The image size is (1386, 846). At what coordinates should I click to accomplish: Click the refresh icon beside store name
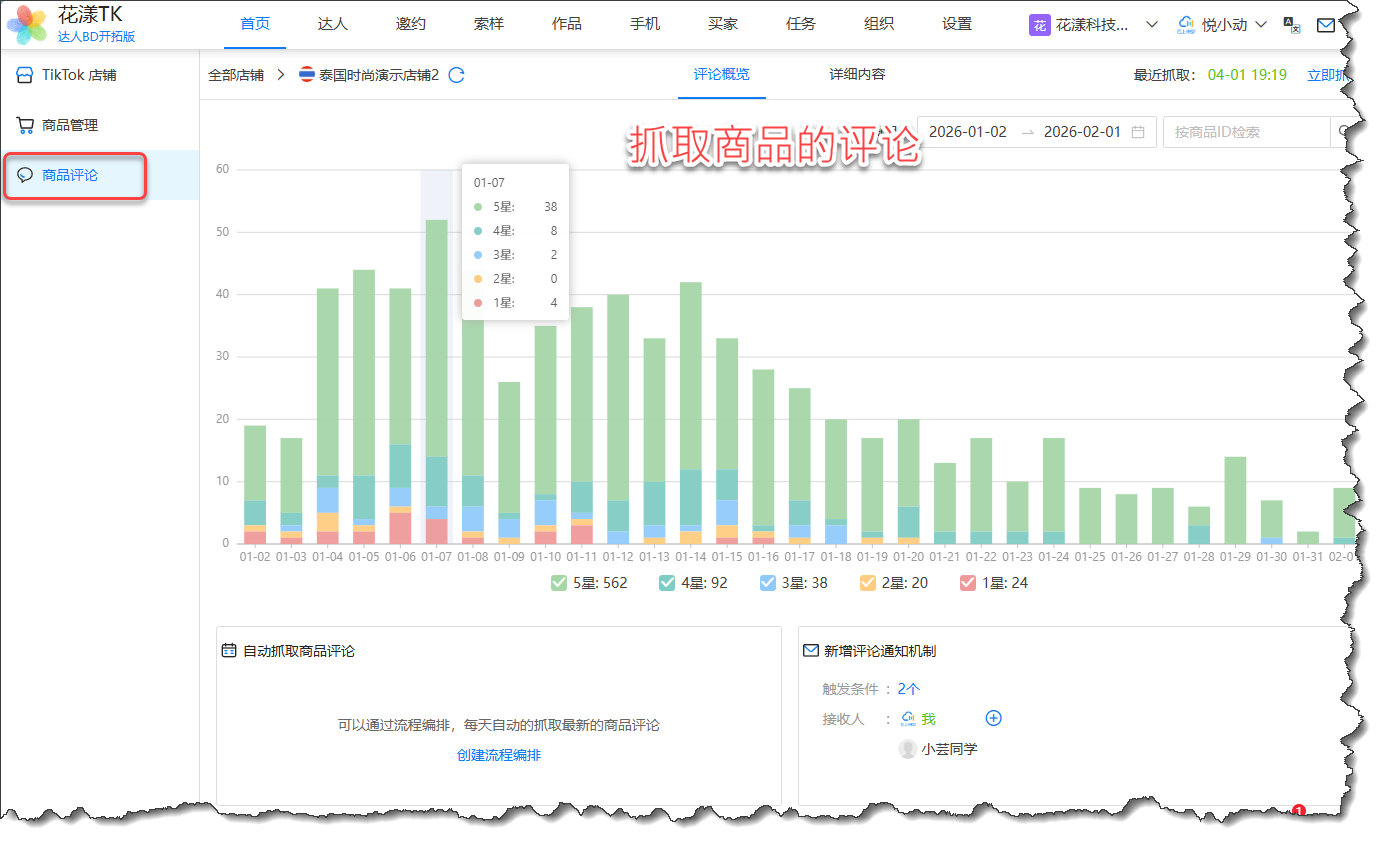[457, 75]
